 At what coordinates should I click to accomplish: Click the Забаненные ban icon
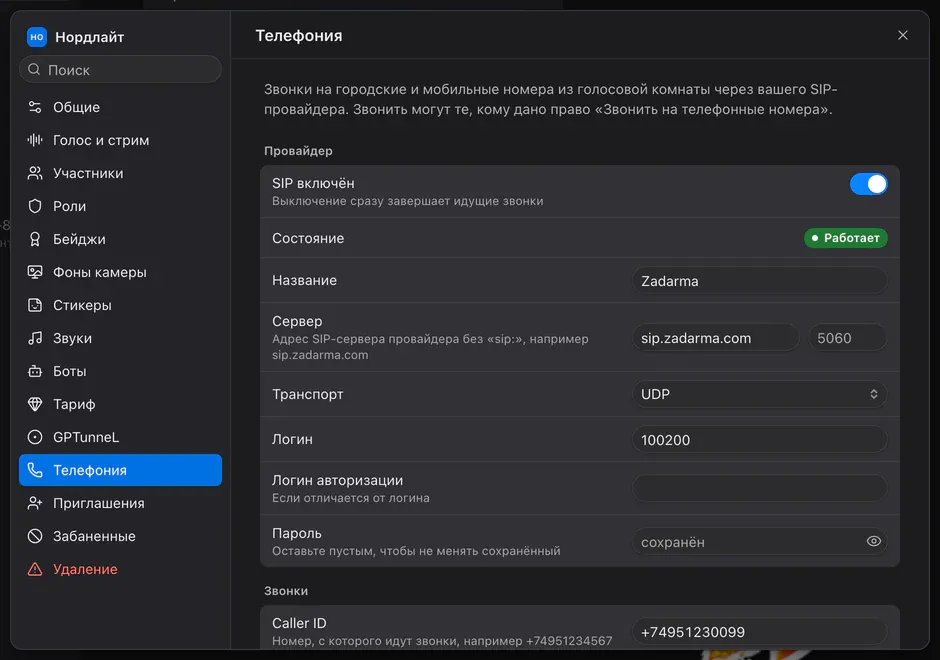coord(35,536)
